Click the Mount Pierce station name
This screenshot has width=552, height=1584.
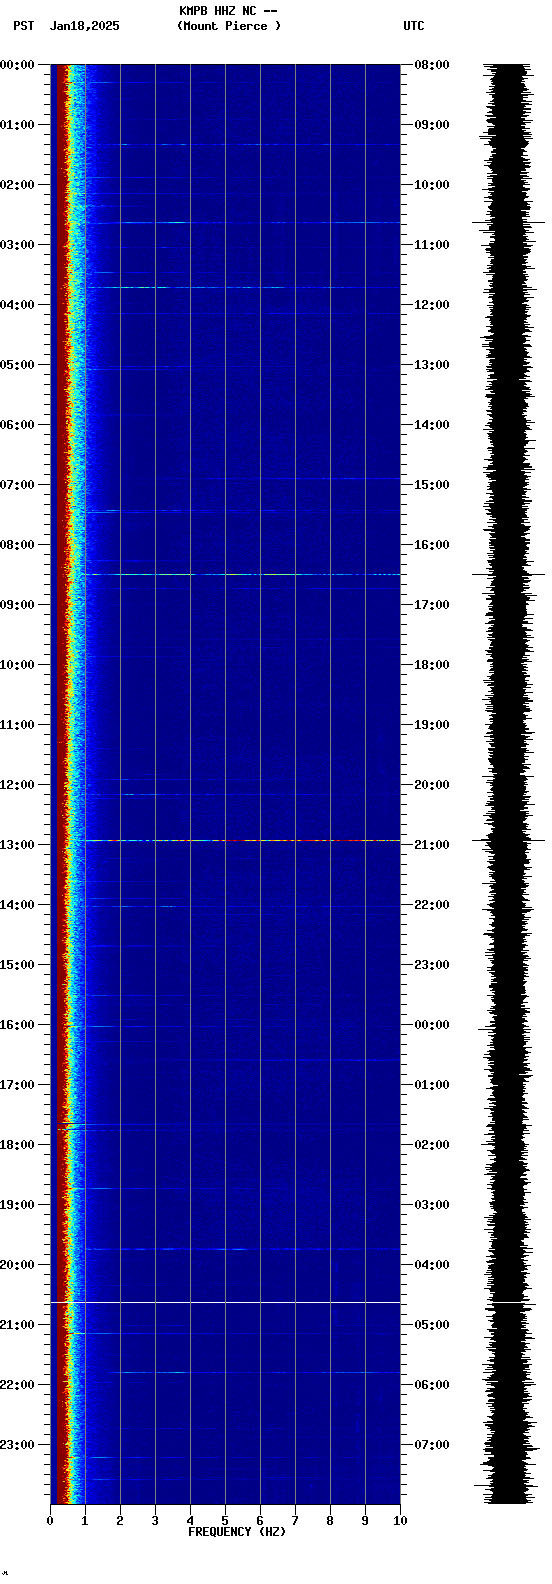[229, 26]
